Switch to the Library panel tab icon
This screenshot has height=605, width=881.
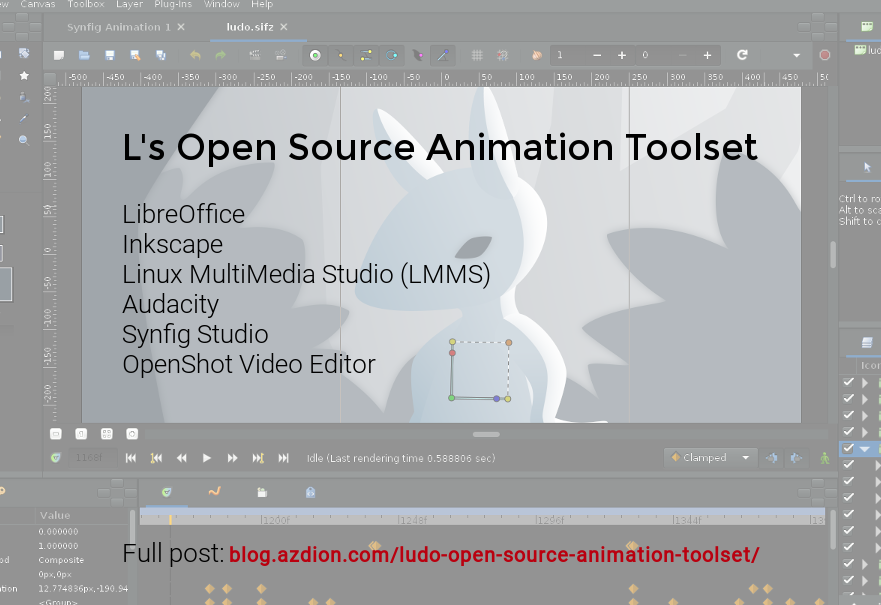coord(262,493)
